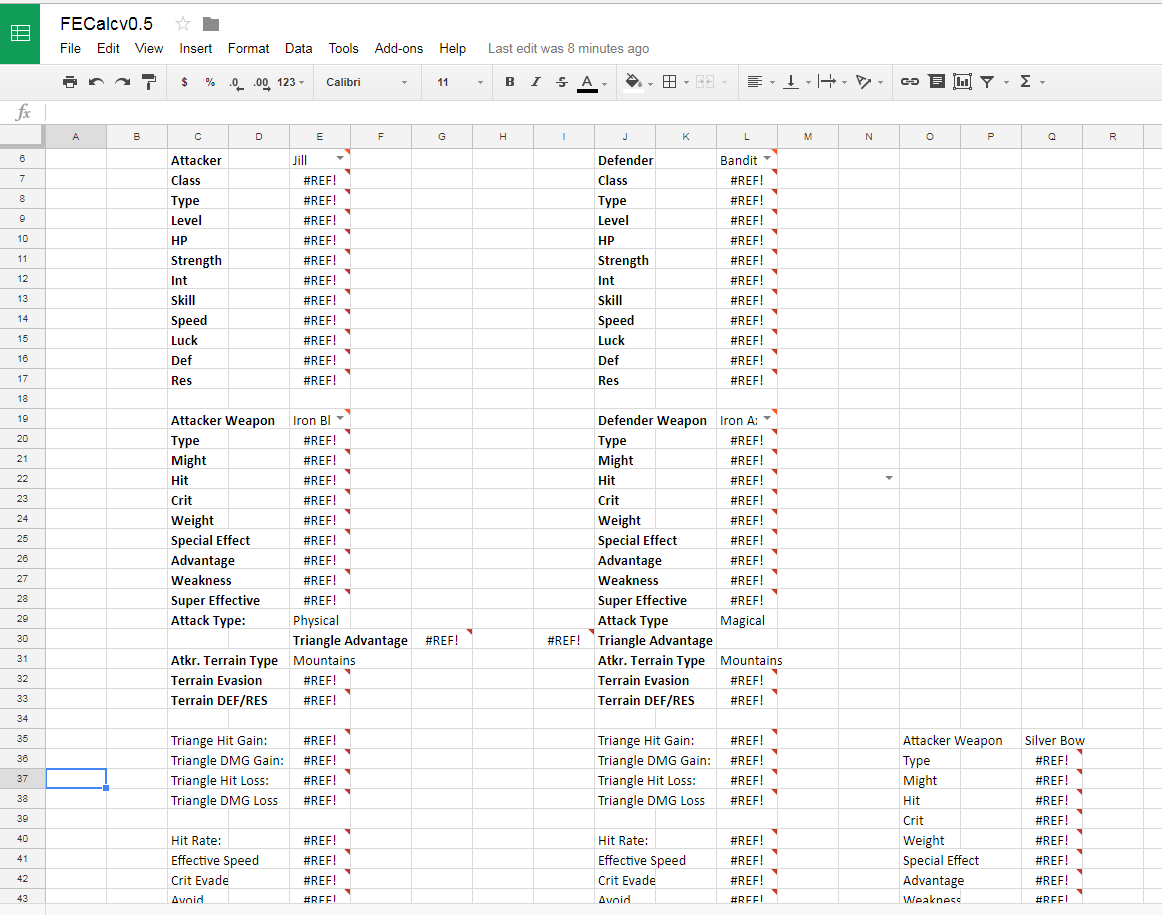Viewport: 1162px width, 915px height.
Task: Insert a link into the cell
Action: 910,81
